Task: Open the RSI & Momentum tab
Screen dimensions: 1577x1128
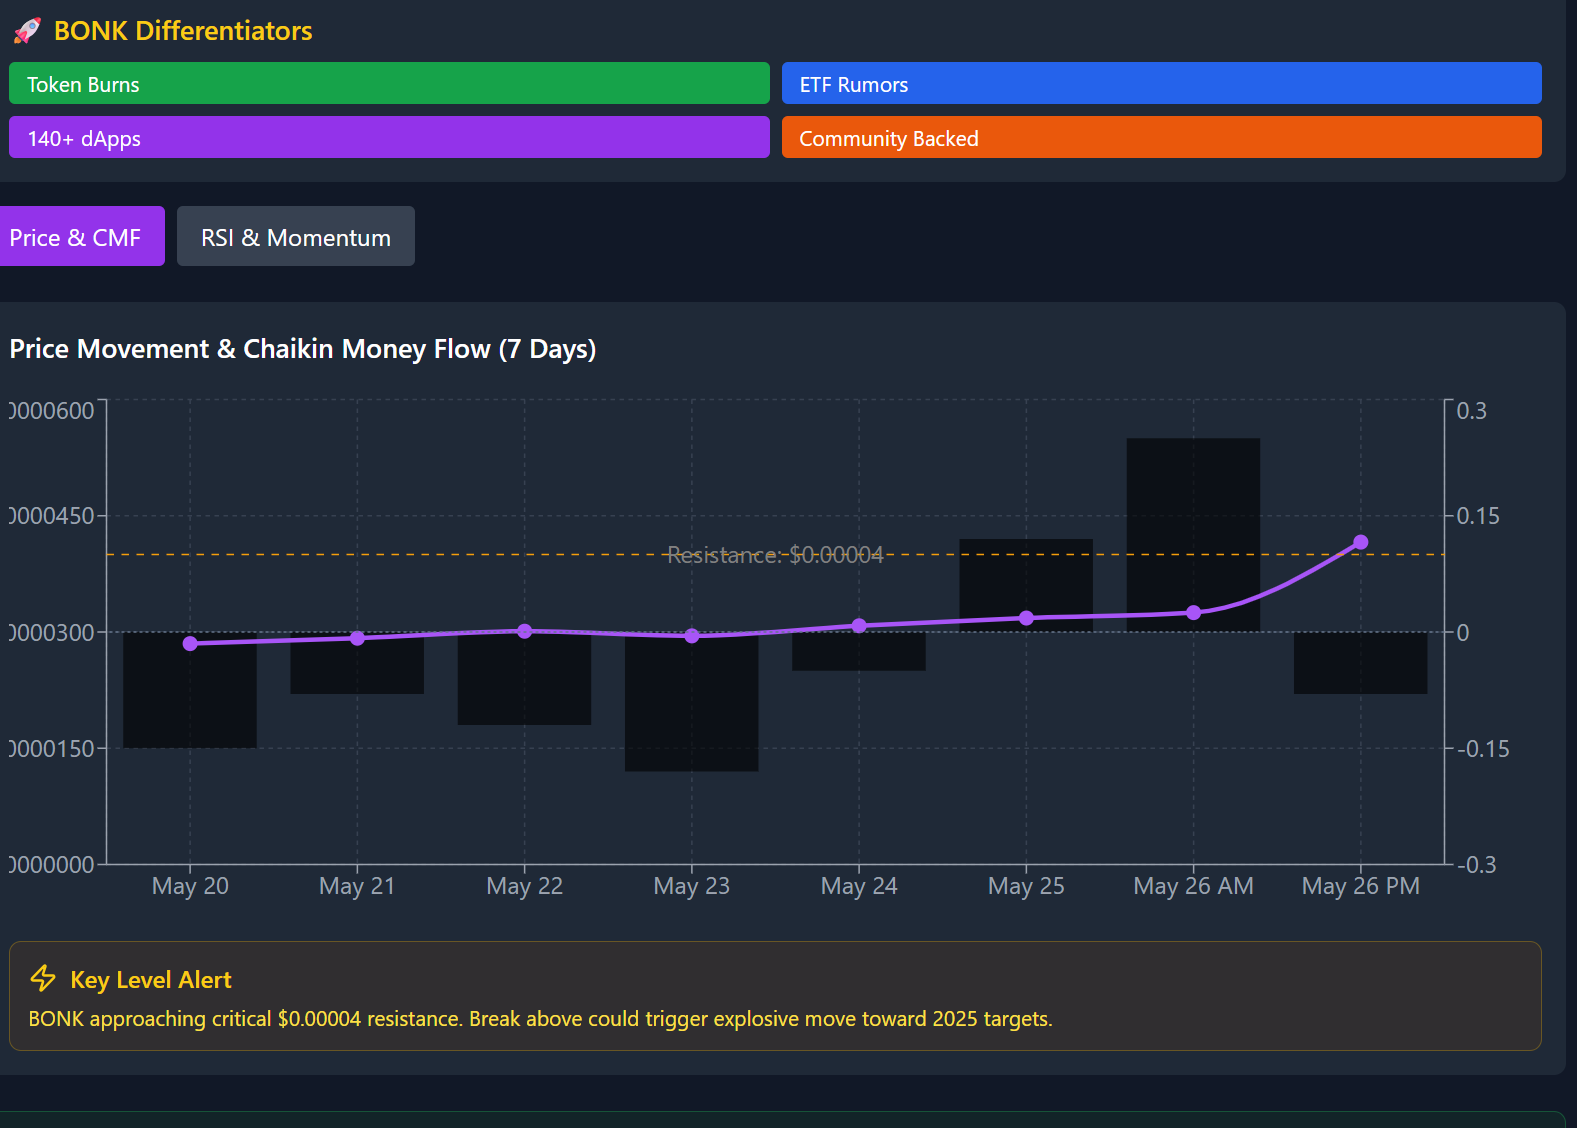Action: (296, 236)
